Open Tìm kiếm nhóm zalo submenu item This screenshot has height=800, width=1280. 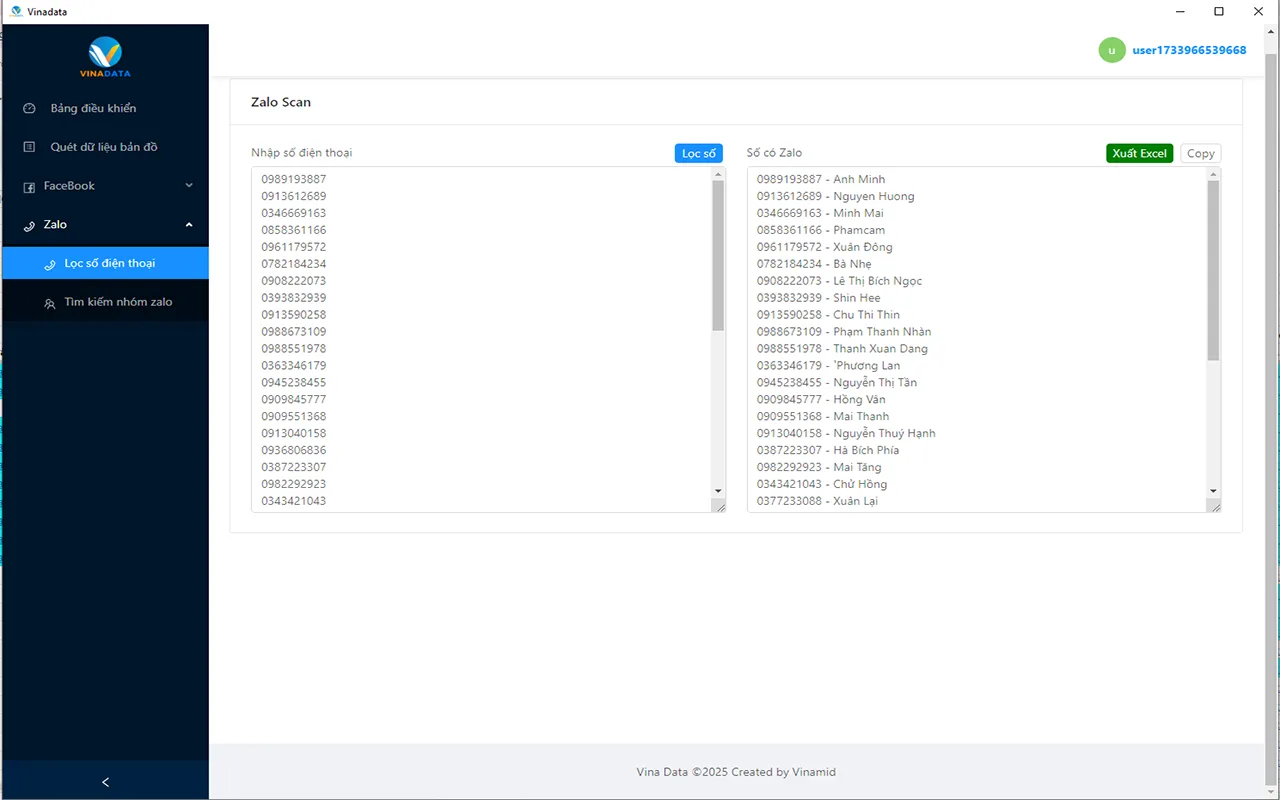(118, 302)
